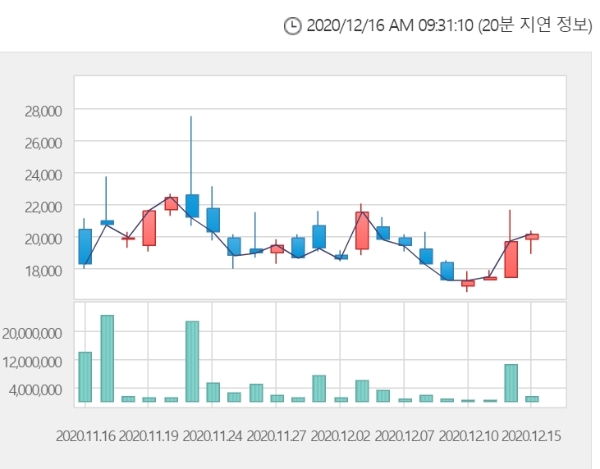This screenshot has height=469, width=600.
Task: Click the 20,000,000 volume axis label
Action: tap(35, 333)
